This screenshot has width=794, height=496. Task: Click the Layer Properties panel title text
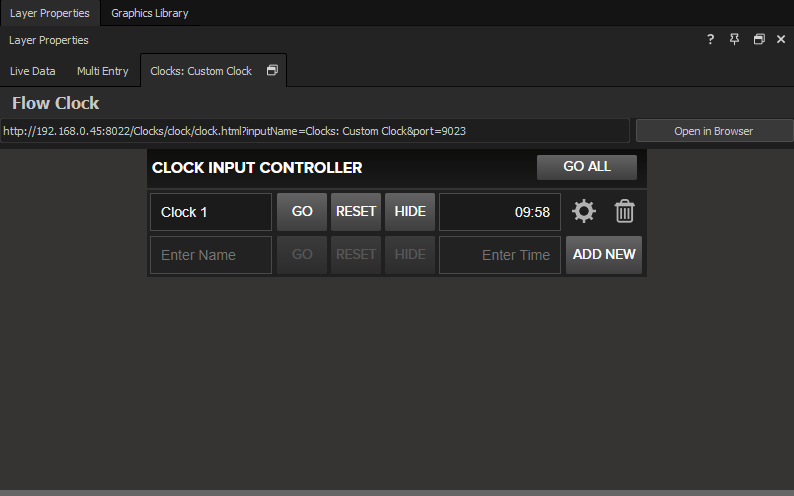coord(49,40)
